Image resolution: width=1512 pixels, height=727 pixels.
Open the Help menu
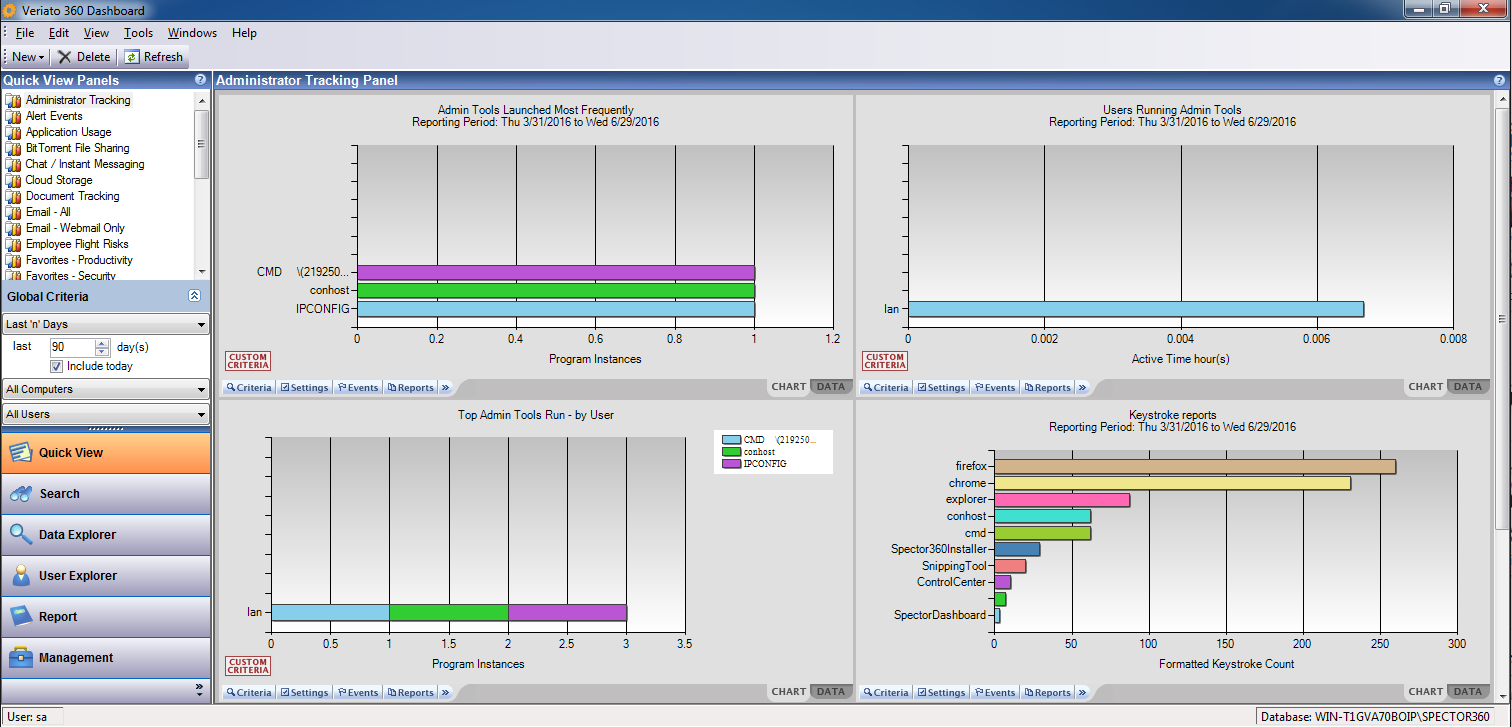click(244, 33)
